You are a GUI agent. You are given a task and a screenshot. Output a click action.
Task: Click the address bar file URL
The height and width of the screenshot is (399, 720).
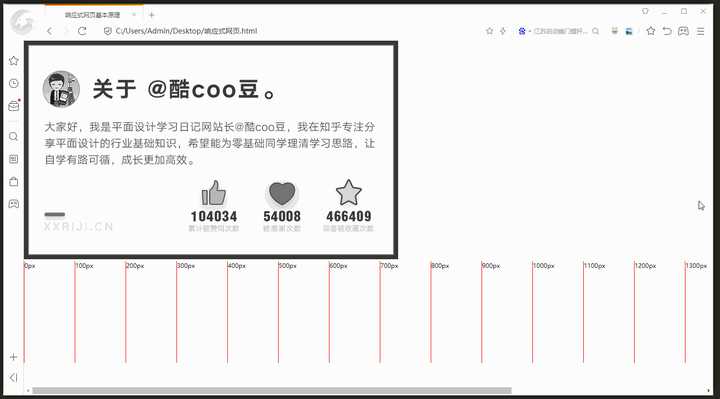(186, 31)
